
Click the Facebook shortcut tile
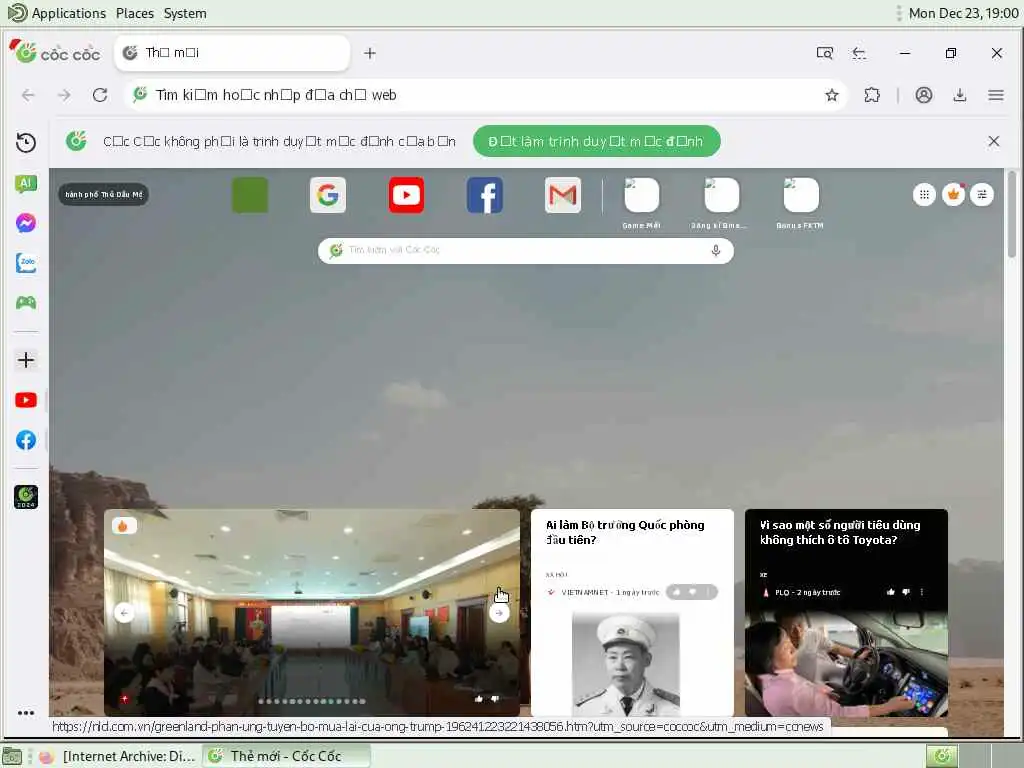[485, 195]
